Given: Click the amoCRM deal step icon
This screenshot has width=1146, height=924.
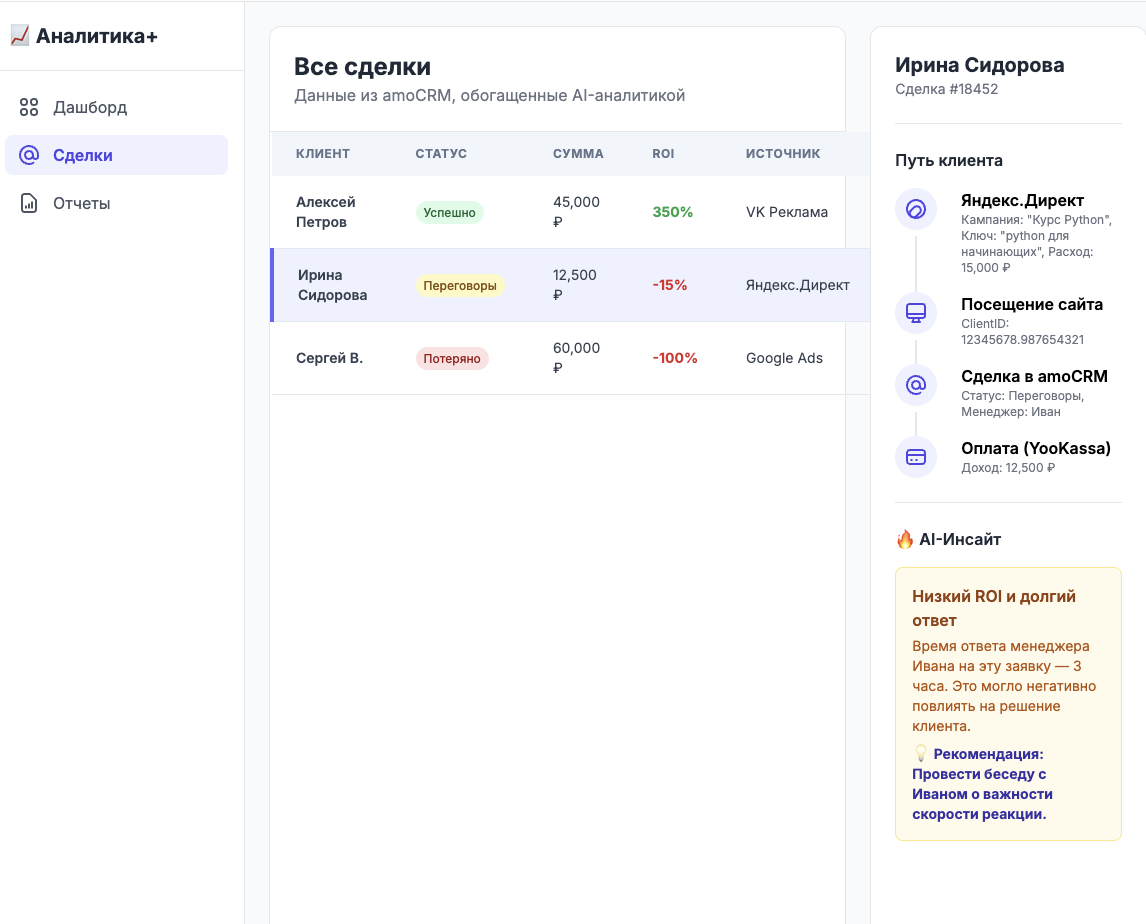Looking at the screenshot, I should click(915, 385).
